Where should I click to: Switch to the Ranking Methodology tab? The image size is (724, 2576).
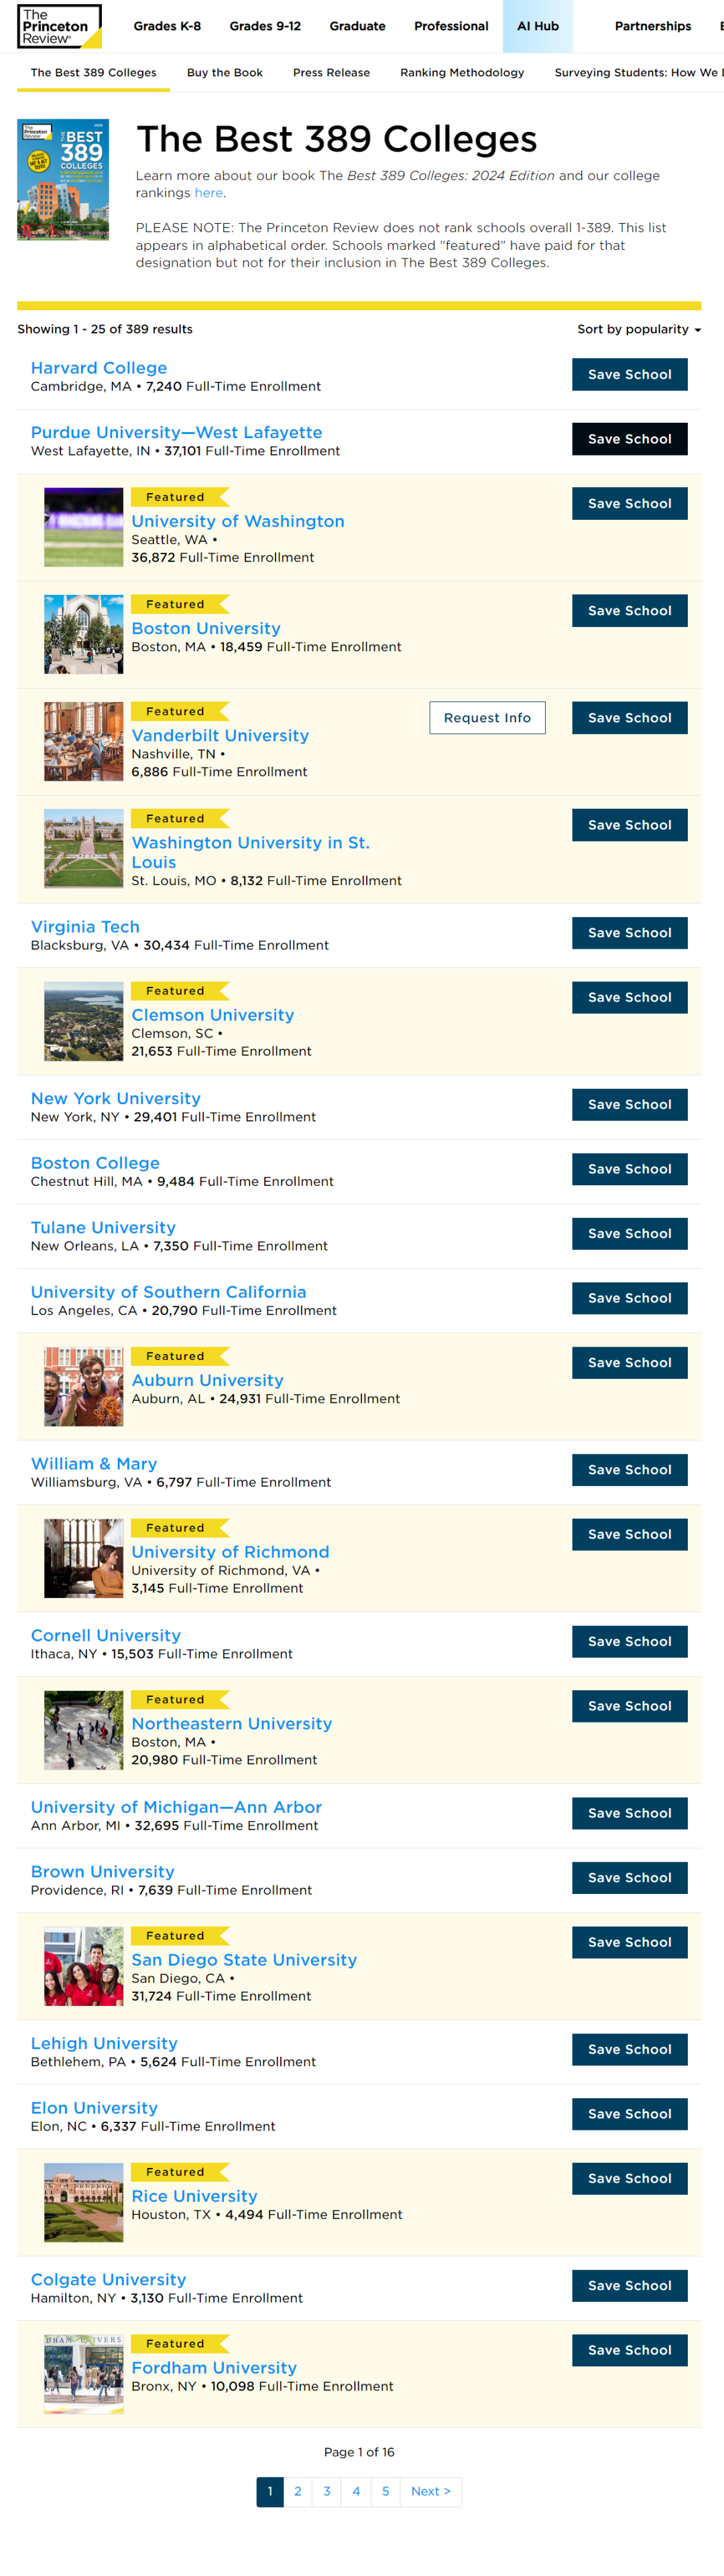click(462, 73)
